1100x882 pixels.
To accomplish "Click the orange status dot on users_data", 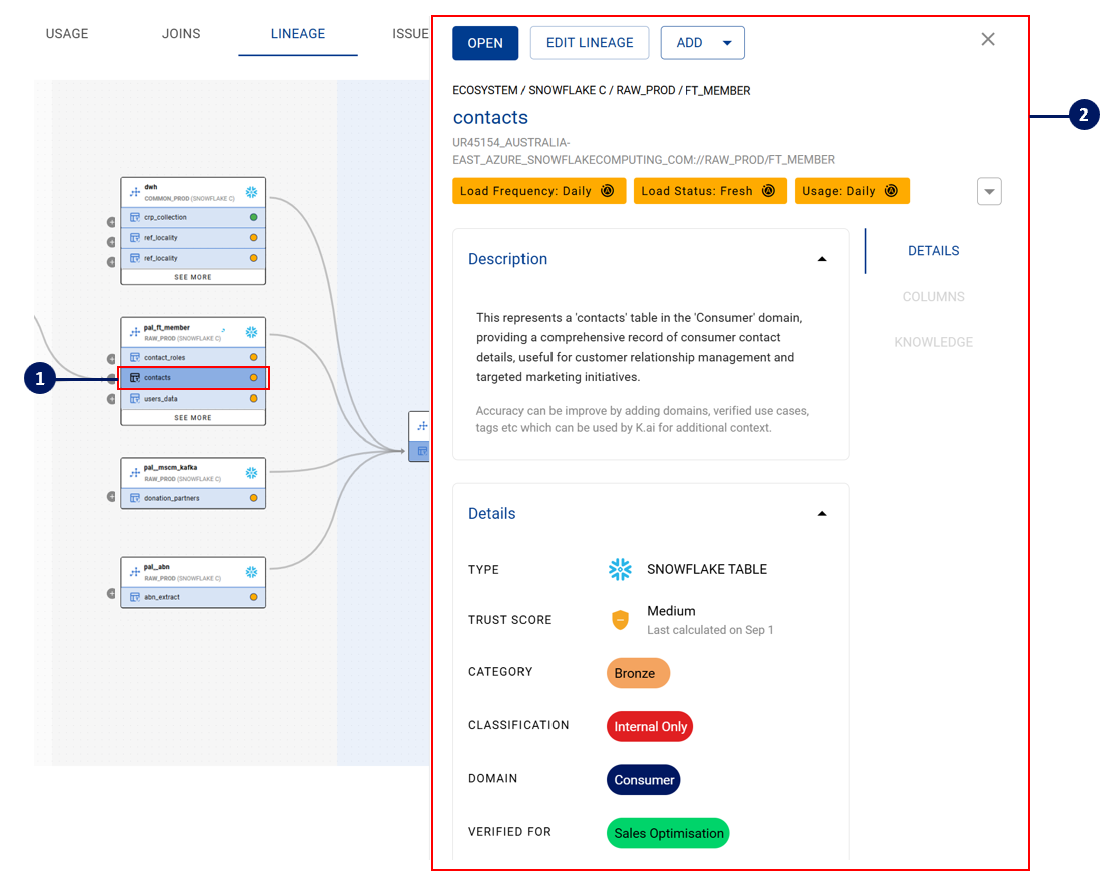I will tap(253, 398).
